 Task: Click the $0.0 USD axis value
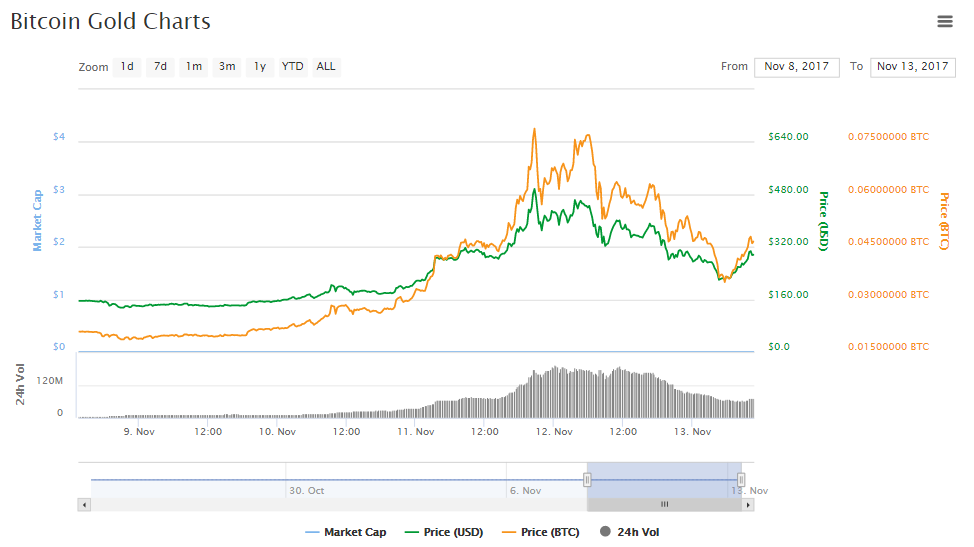pyautogui.click(x=779, y=346)
